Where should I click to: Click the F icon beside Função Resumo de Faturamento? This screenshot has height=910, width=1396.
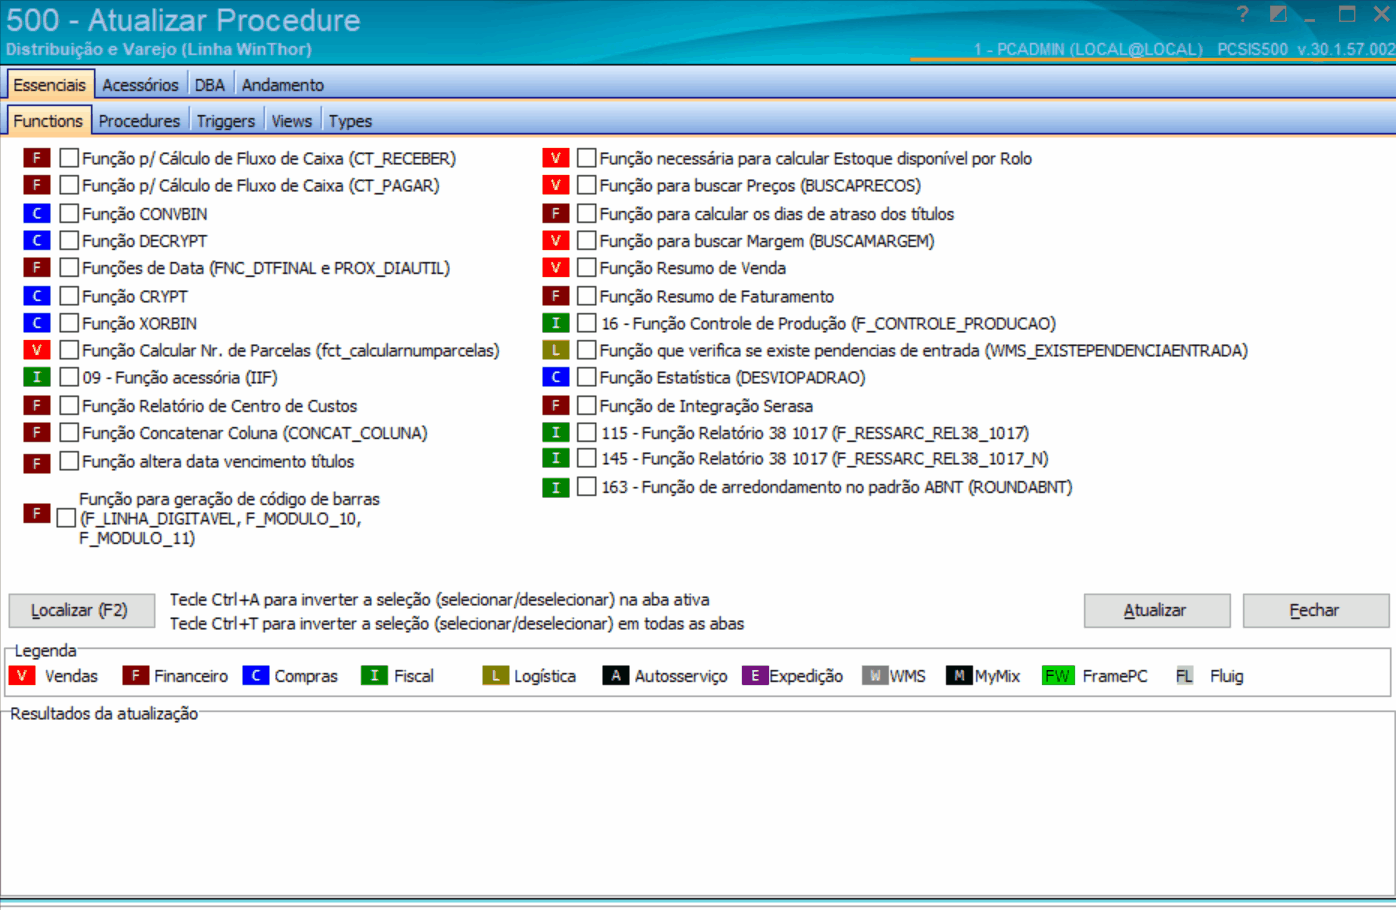tap(556, 296)
